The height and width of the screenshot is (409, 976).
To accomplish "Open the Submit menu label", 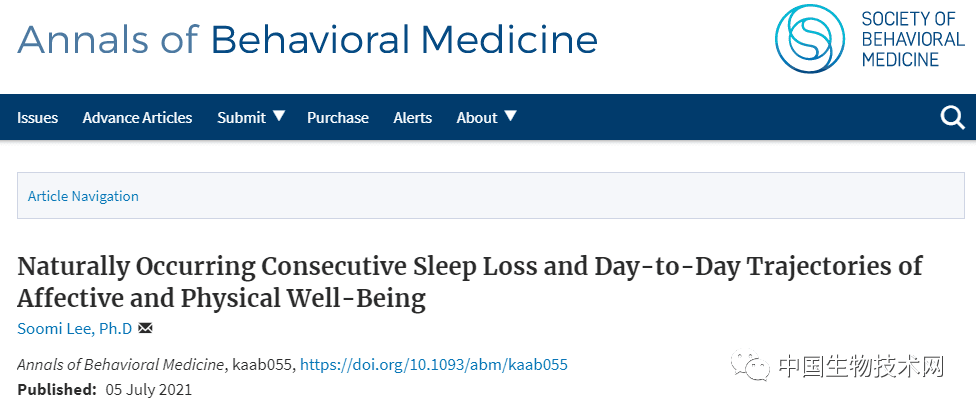I will tap(242, 118).
